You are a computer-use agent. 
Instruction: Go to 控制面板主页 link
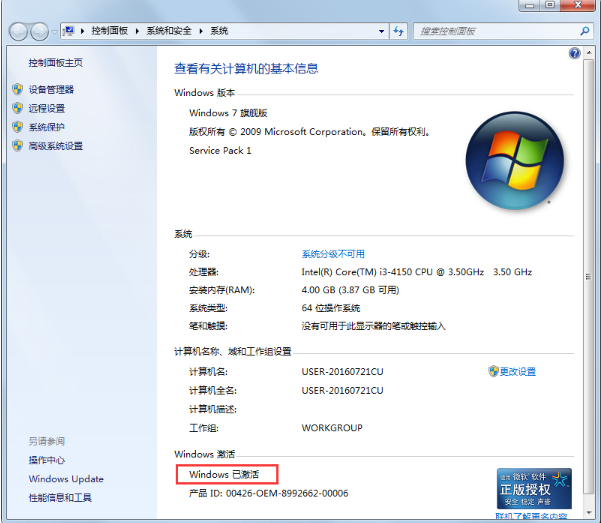coord(55,63)
